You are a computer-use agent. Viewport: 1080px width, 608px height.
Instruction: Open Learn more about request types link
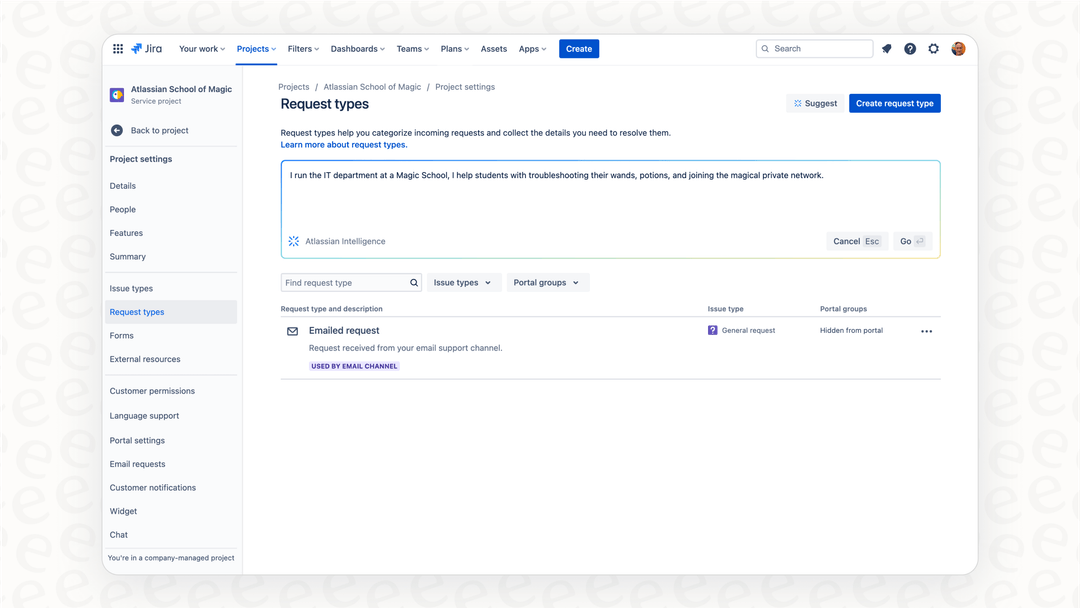pos(343,144)
